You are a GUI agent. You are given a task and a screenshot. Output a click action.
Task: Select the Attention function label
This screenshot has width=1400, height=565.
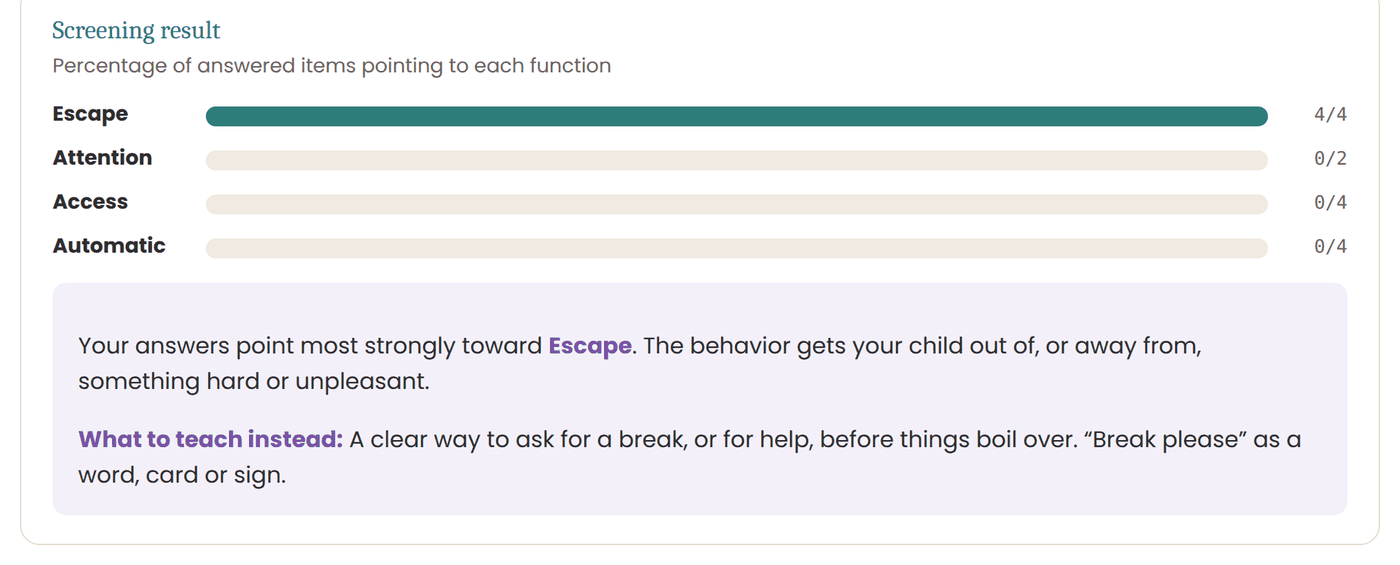pyautogui.click(x=102, y=158)
